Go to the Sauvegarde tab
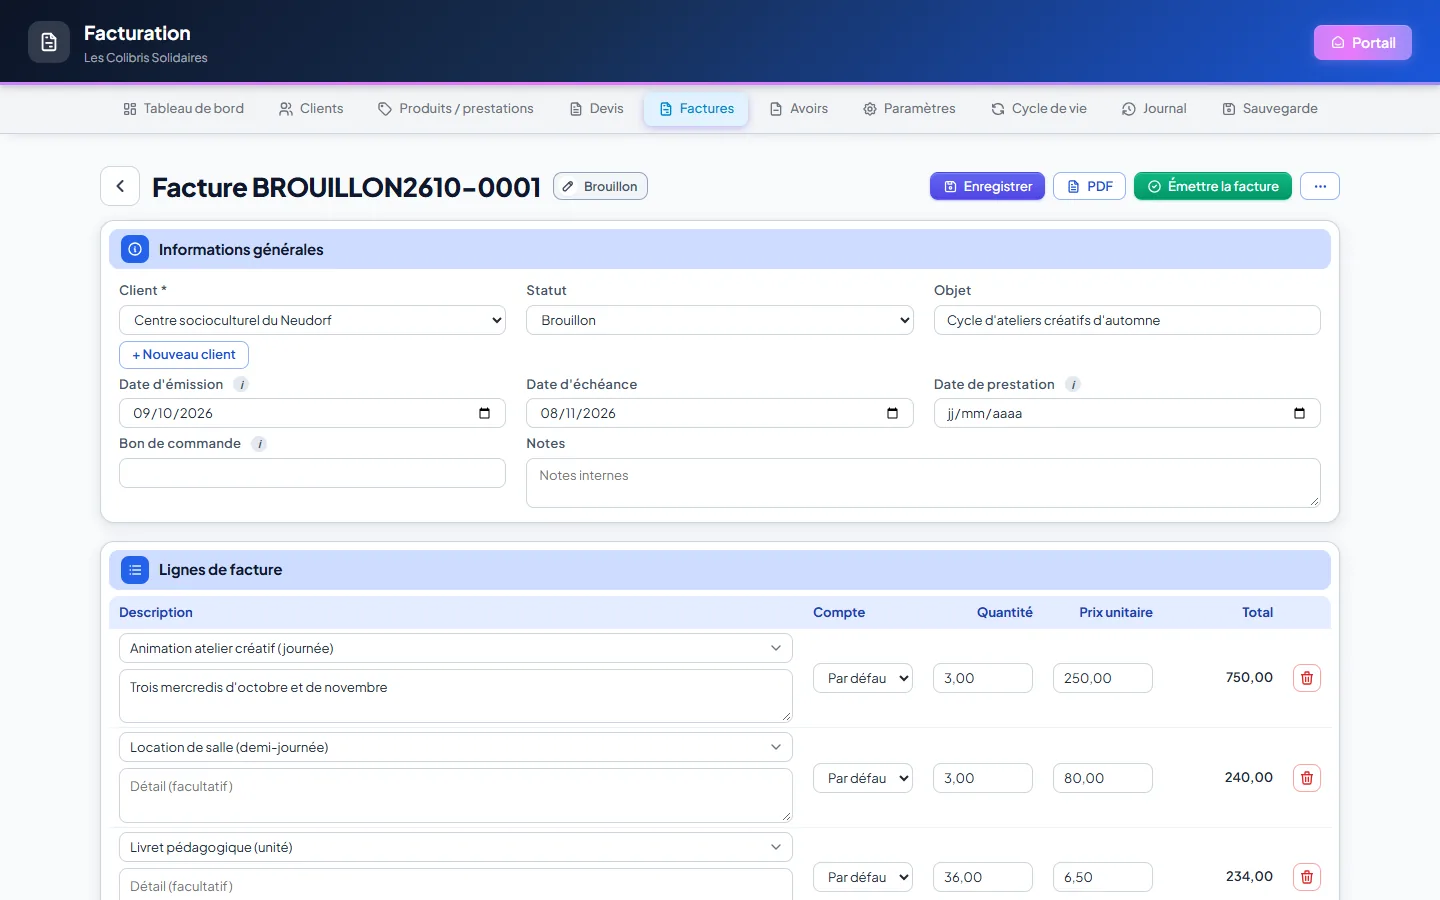The width and height of the screenshot is (1440, 900). coord(1270,109)
